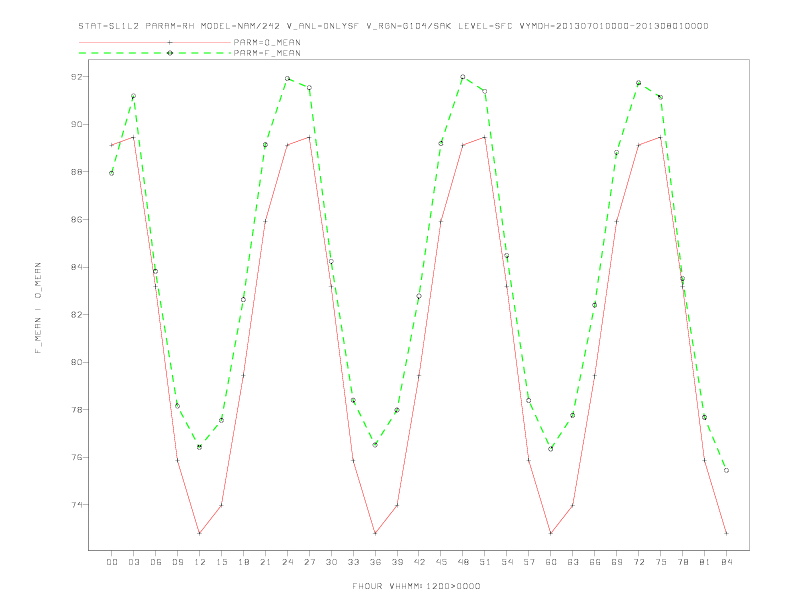
Task: Select F_MEAN peak marker at hour 24
Action: (x=287, y=79)
